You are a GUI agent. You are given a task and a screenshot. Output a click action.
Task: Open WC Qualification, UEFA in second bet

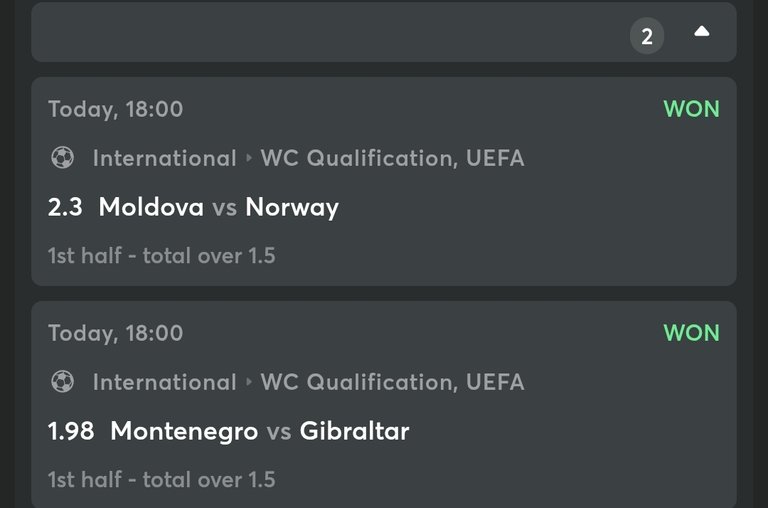[392, 382]
